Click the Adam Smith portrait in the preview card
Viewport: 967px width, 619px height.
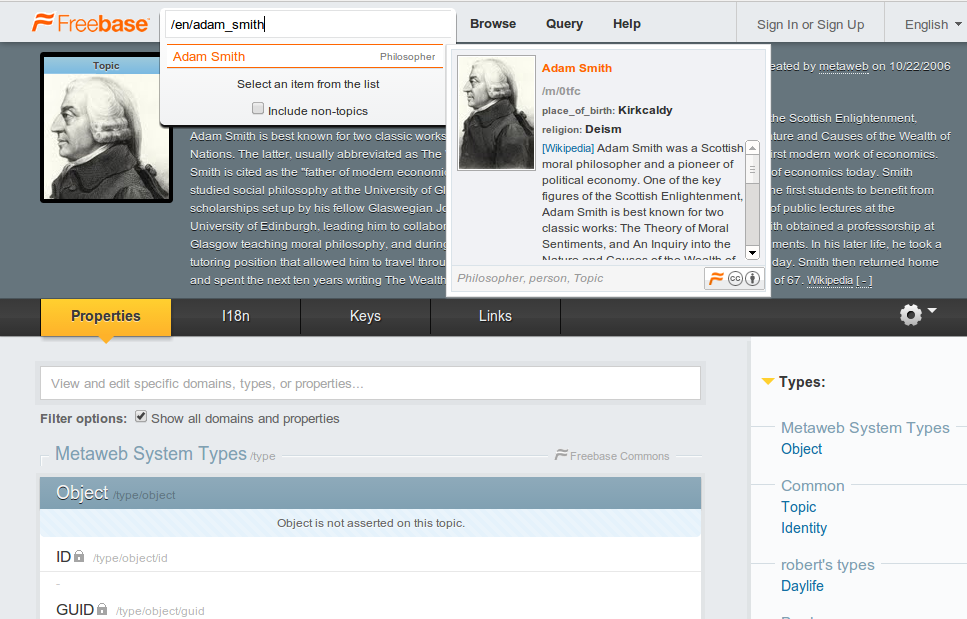[496, 112]
